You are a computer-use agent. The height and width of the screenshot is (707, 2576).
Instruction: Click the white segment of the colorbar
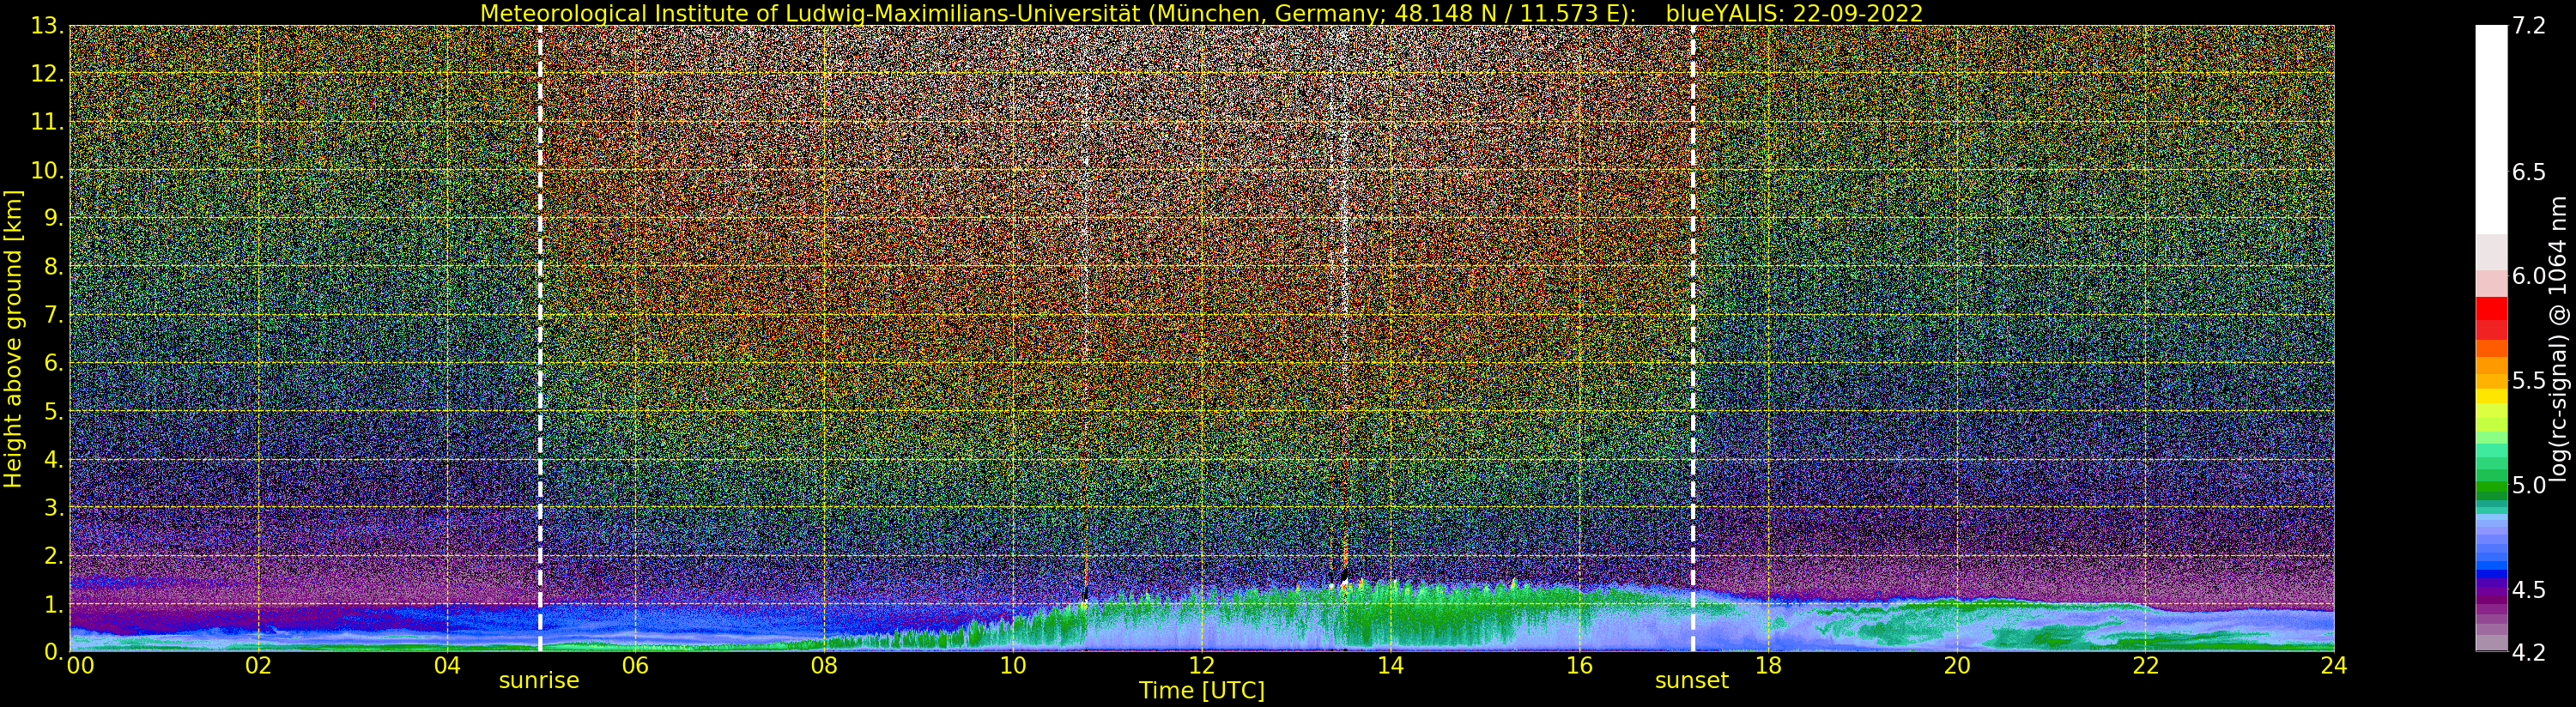coord(2491,130)
